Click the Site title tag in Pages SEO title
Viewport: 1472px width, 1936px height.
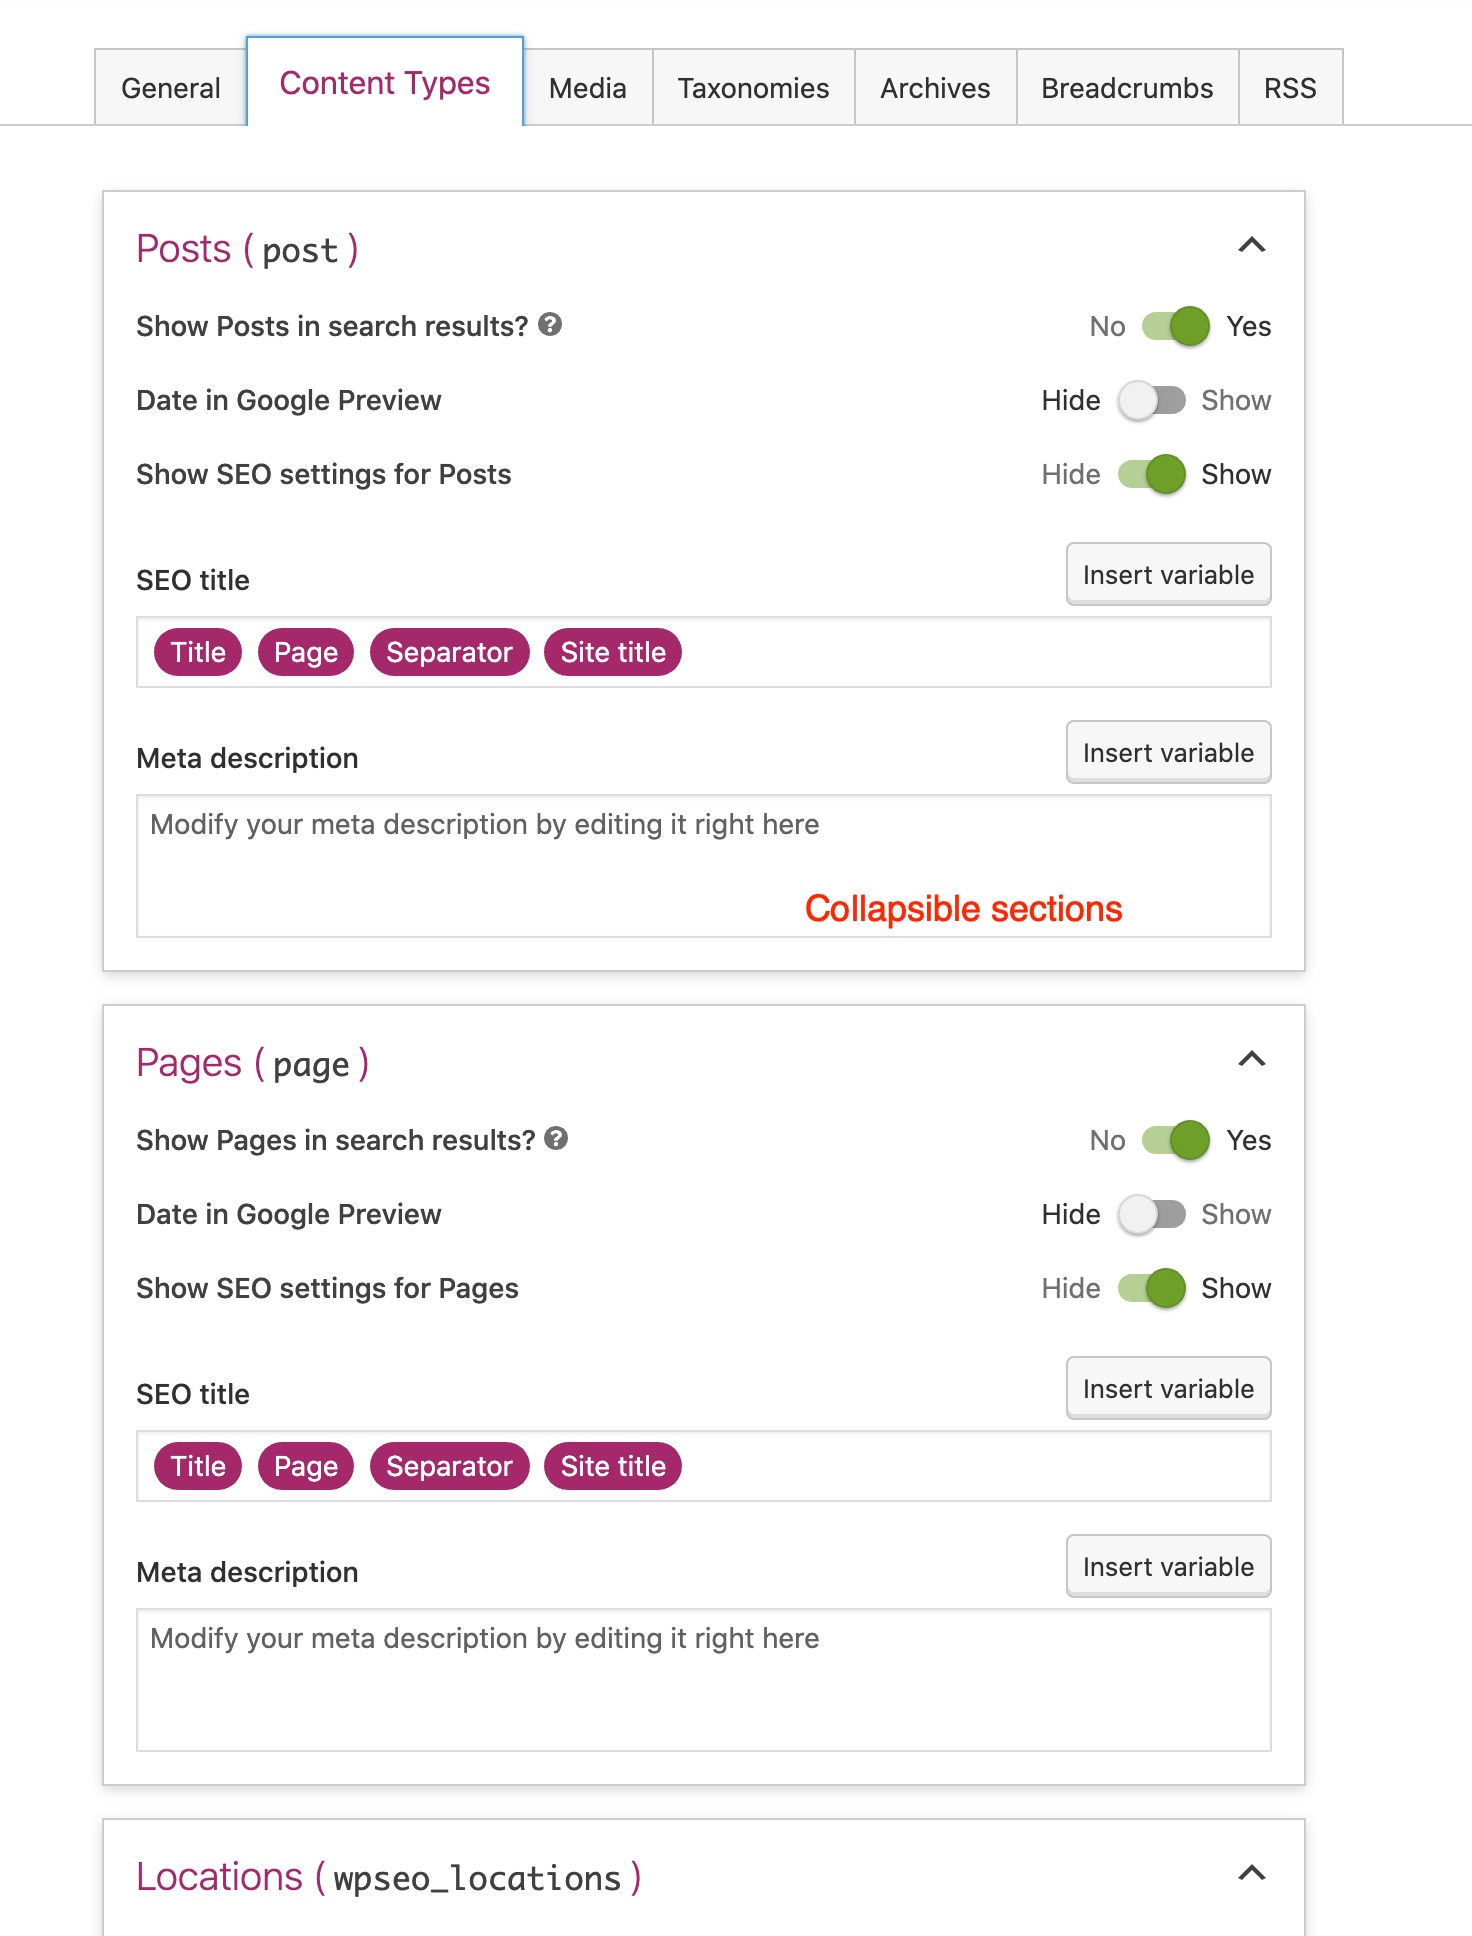coord(613,1466)
